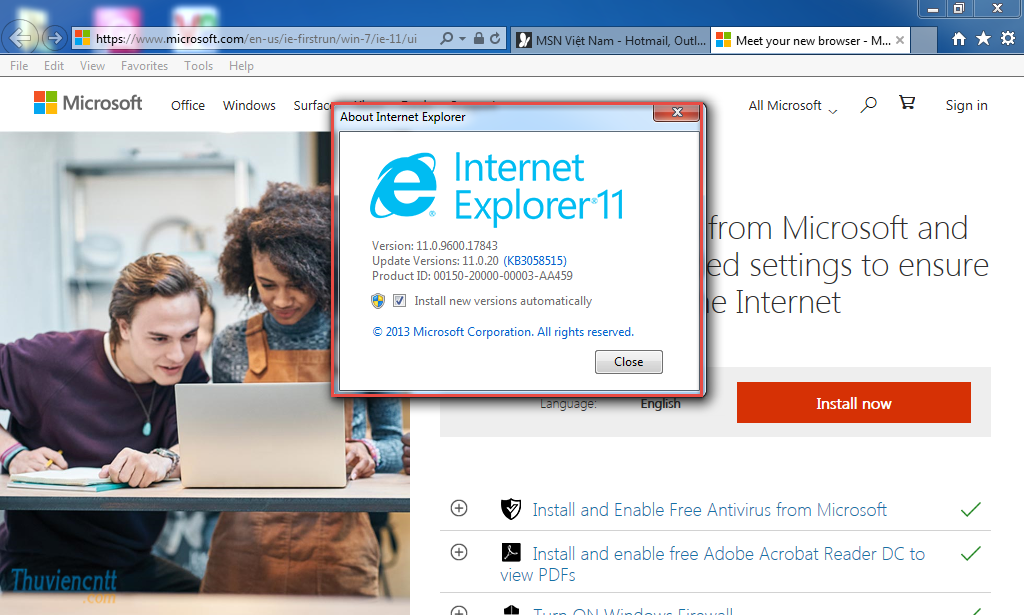Go back with the browser Back arrow
The width and height of the screenshot is (1024, 615).
20,38
